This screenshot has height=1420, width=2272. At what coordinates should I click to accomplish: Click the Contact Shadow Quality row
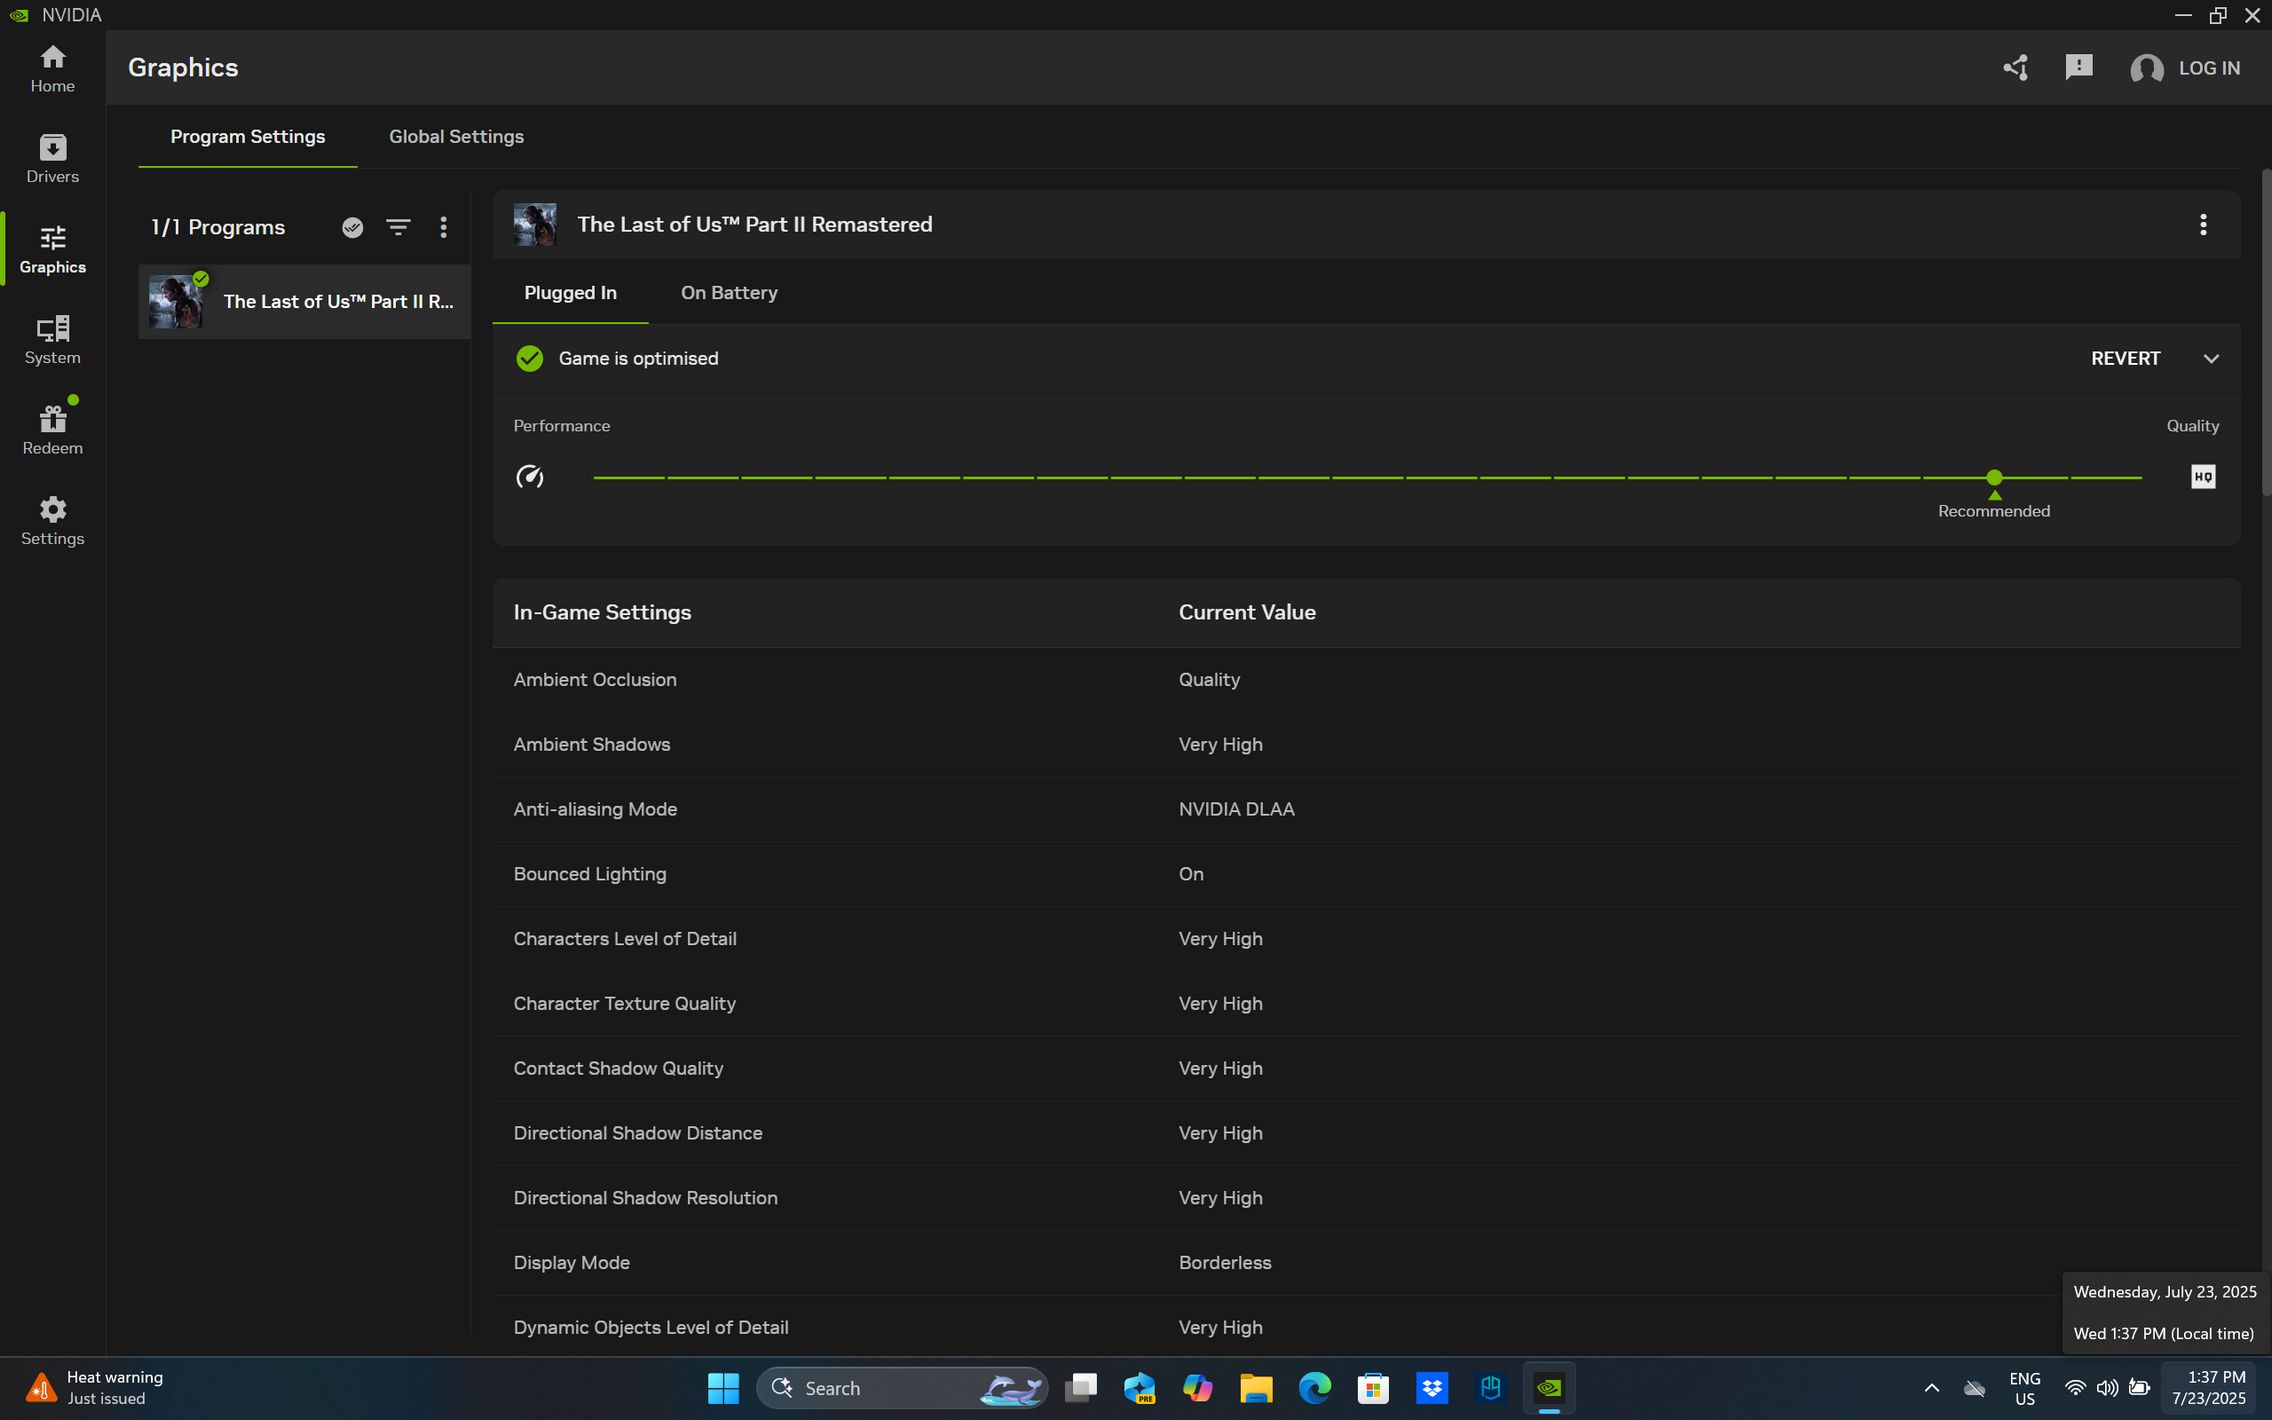coord(1366,1069)
